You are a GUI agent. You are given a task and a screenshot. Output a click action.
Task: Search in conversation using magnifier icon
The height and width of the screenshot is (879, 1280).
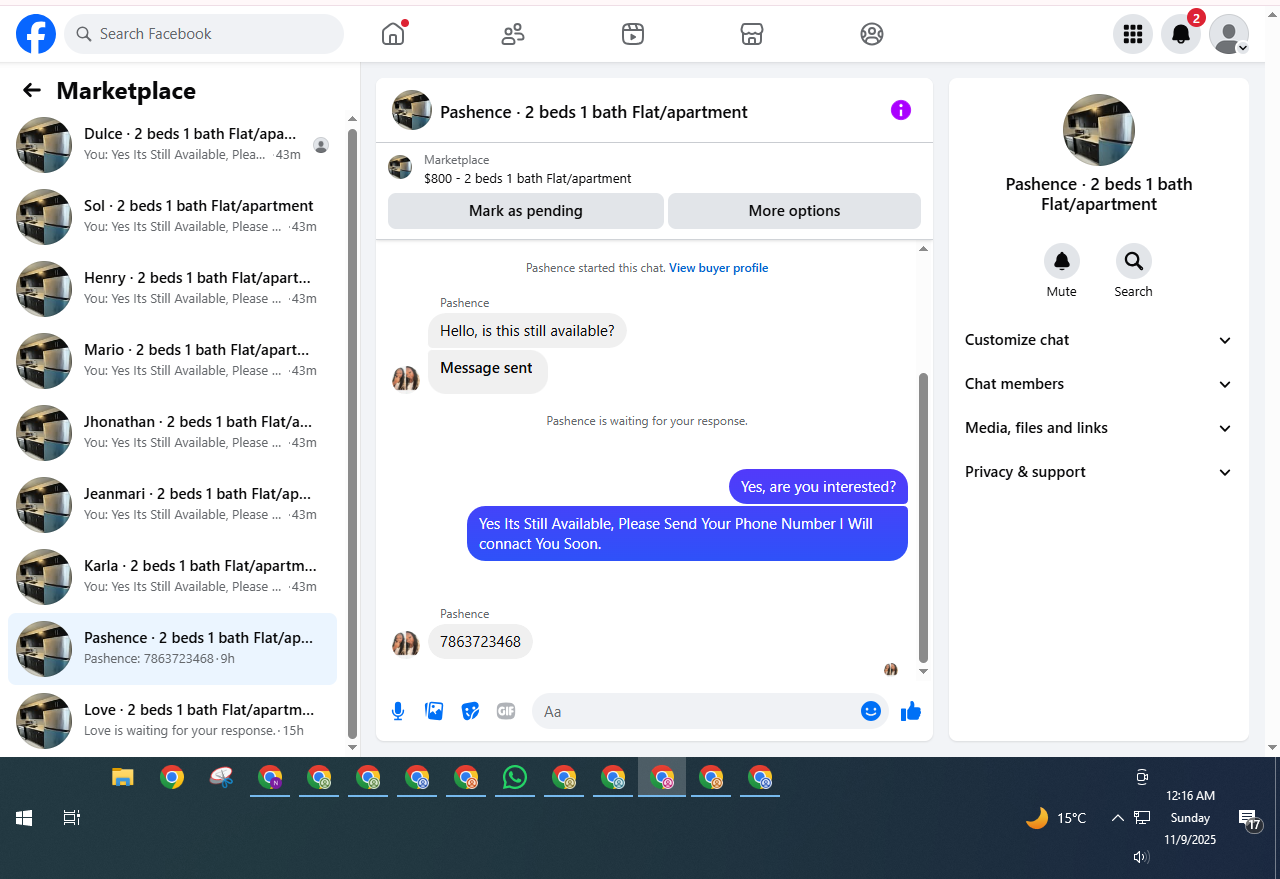[x=1134, y=262]
